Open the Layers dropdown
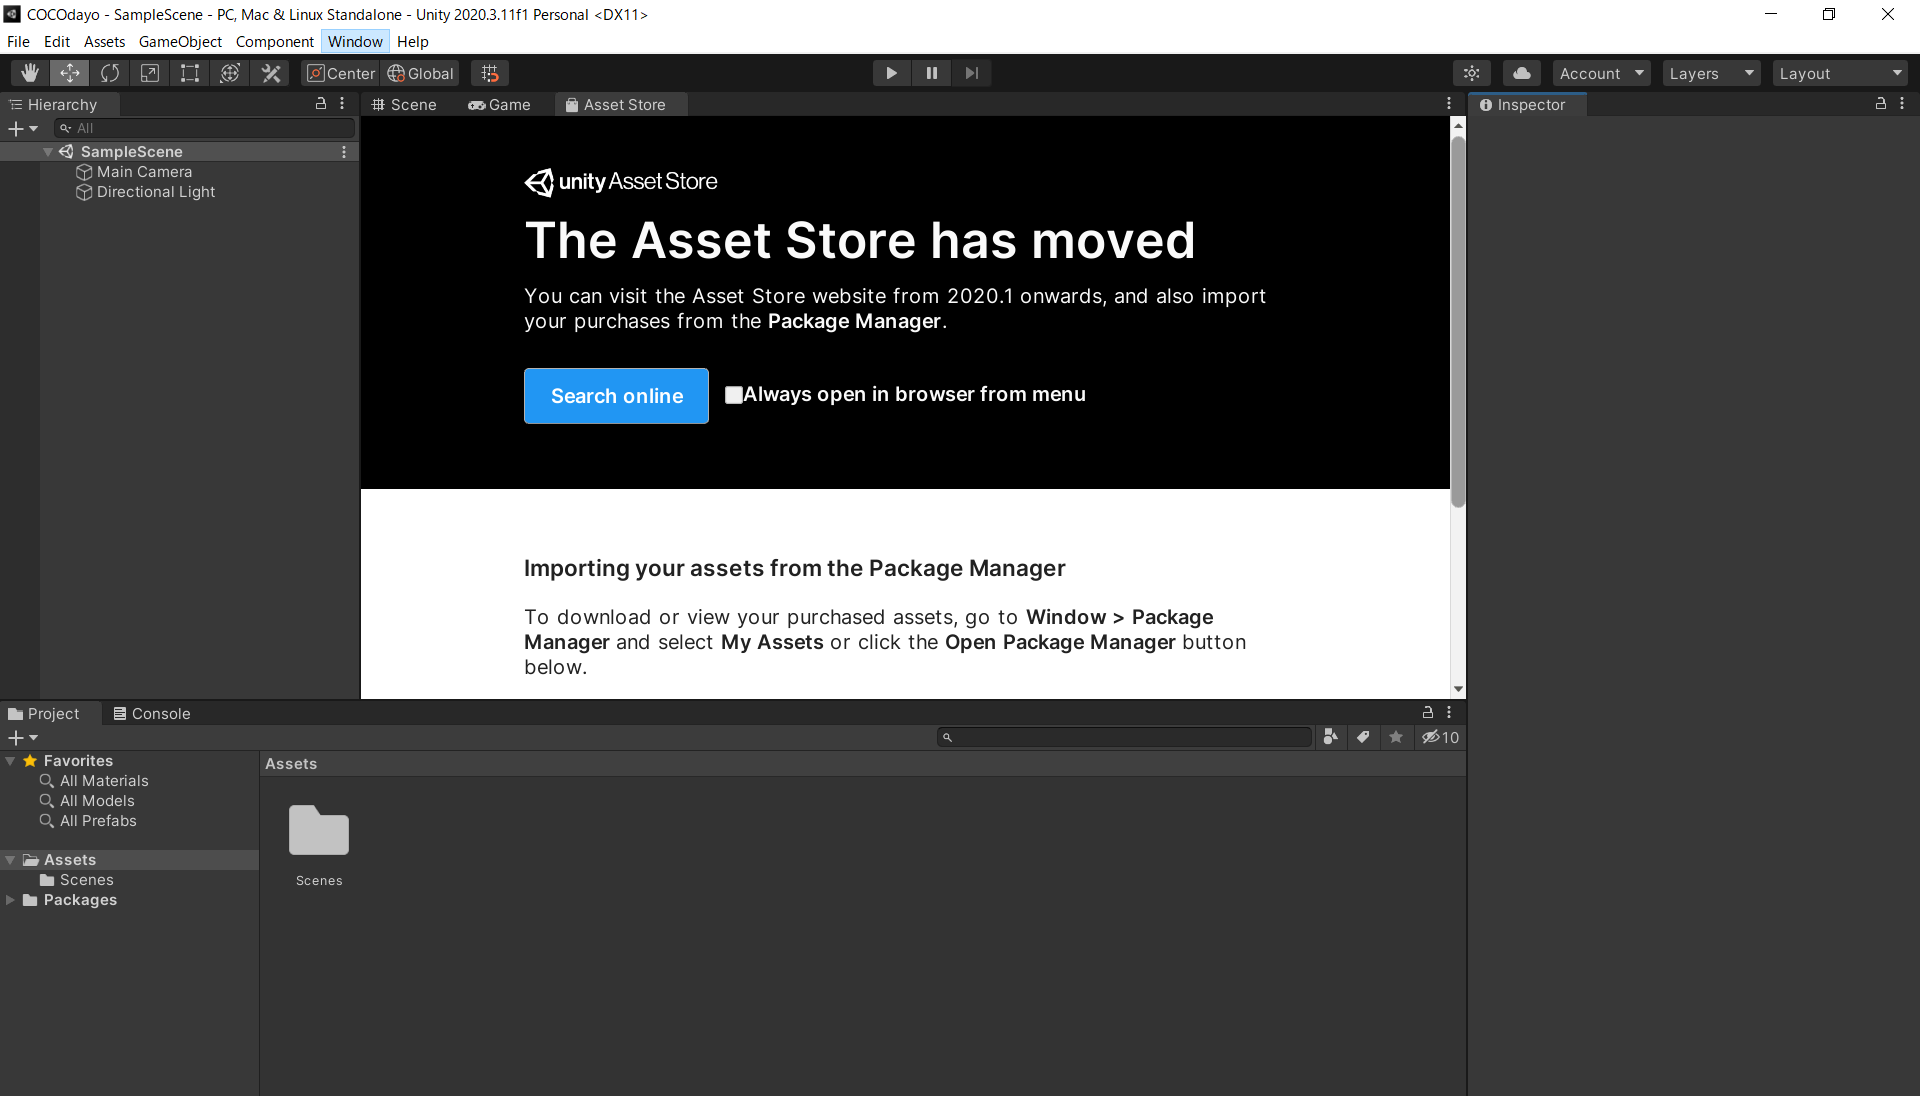 (x=1711, y=73)
